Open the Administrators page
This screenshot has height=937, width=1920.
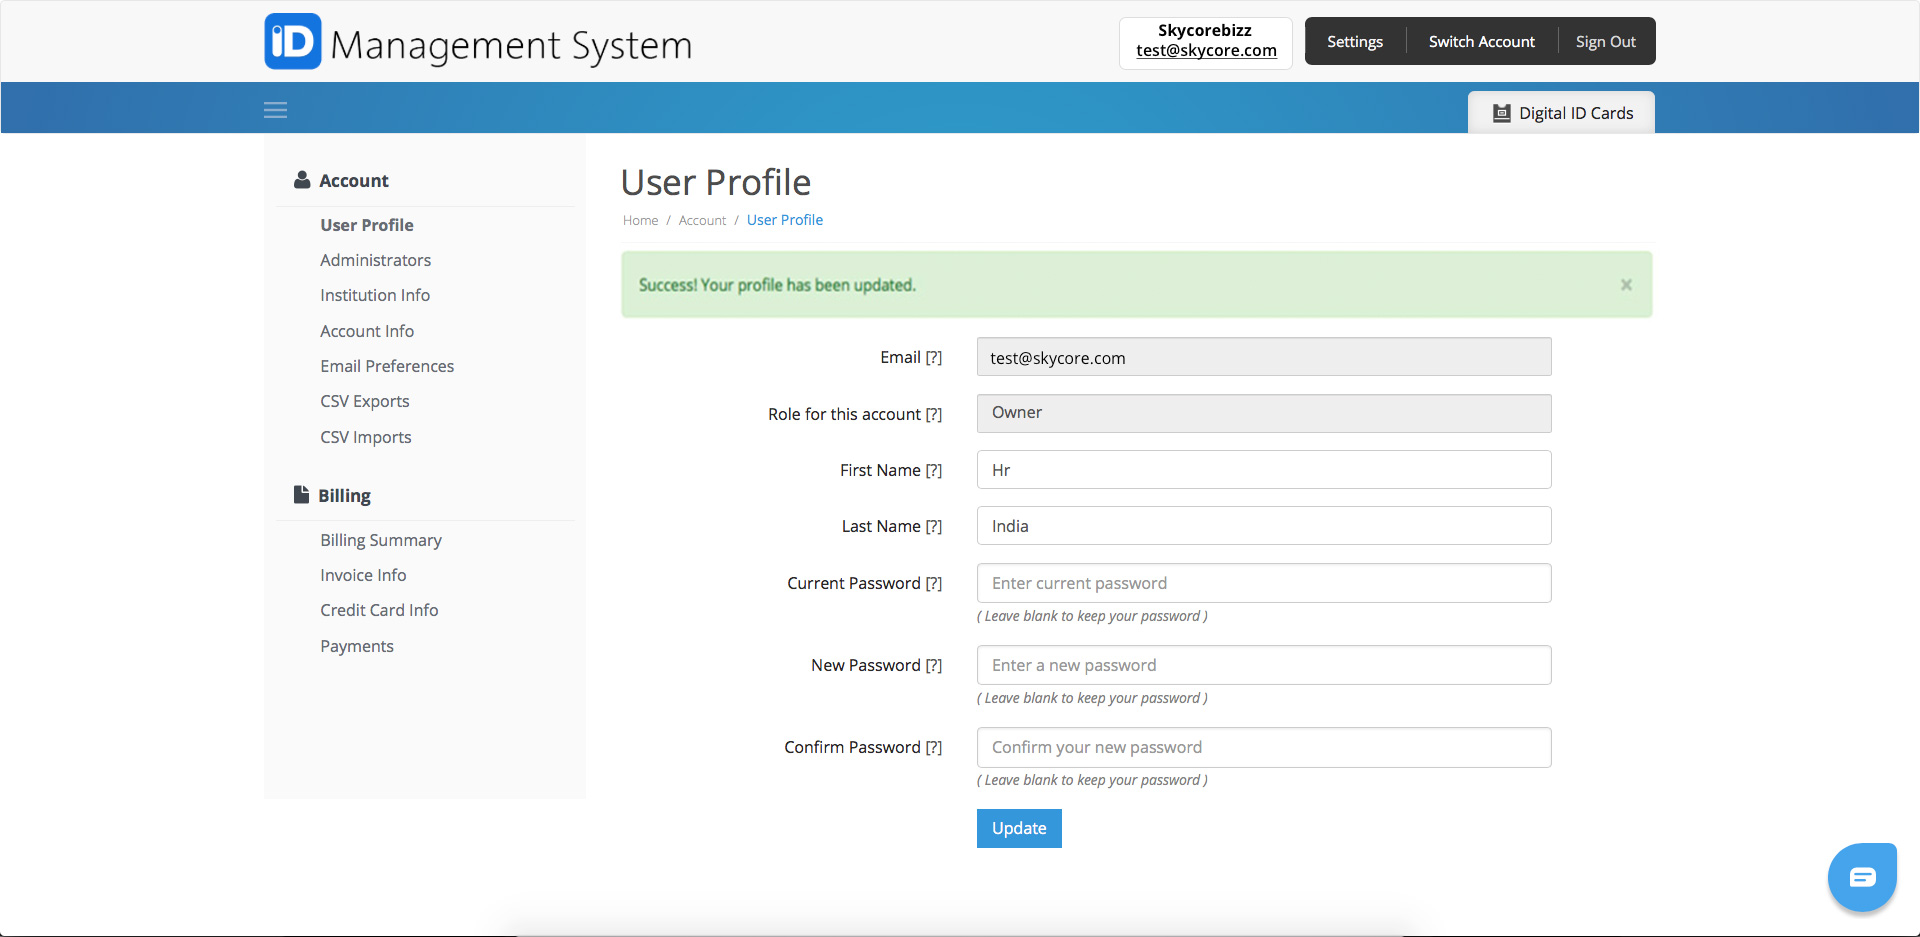tap(375, 260)
